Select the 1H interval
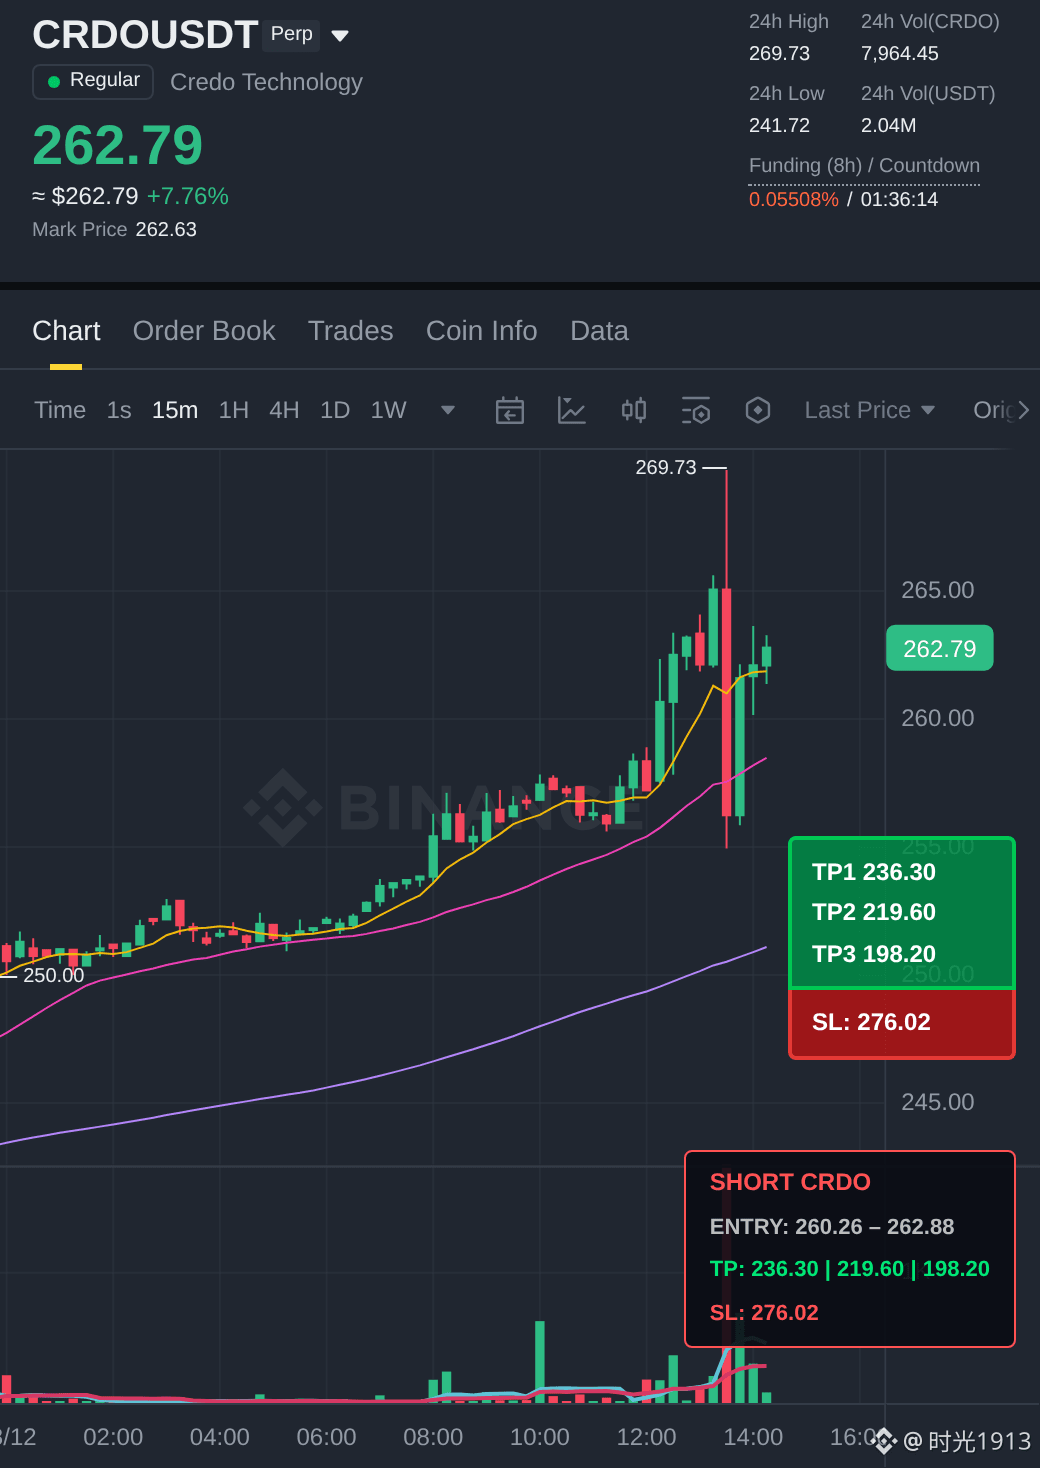Screen dimensions: 1040x1468 234,410
